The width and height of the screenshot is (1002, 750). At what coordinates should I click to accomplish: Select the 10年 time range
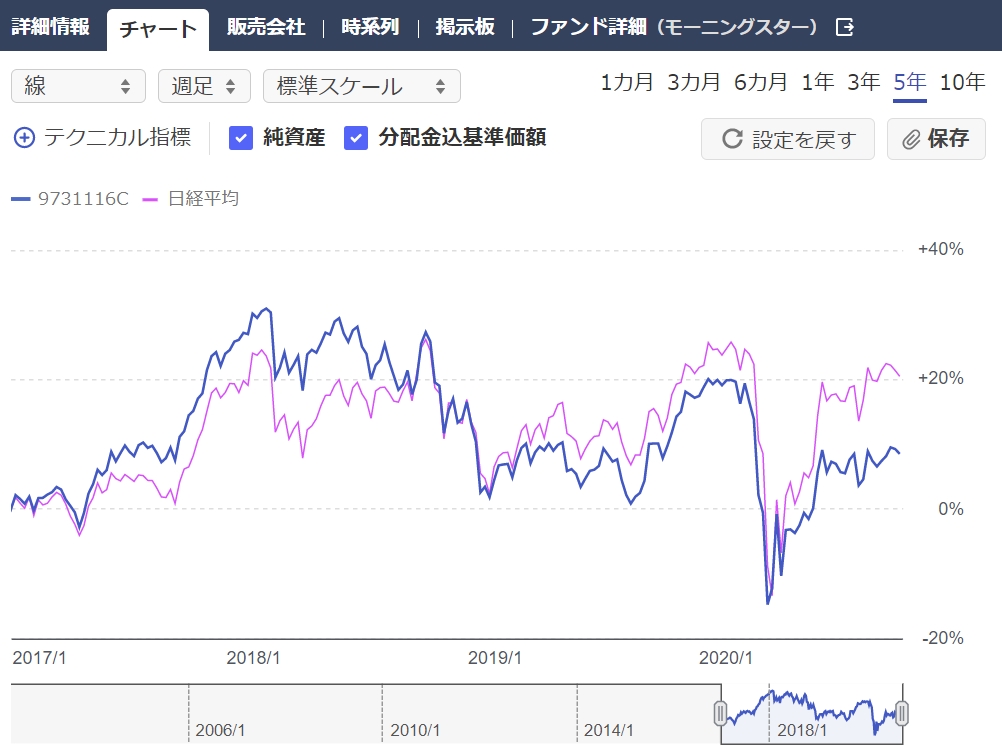pyautogui.click(x=962, y=82)
